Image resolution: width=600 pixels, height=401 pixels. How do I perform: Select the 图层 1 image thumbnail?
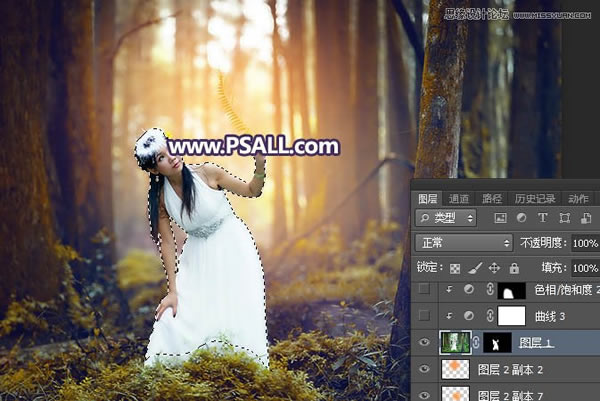[x=455, y=342]
